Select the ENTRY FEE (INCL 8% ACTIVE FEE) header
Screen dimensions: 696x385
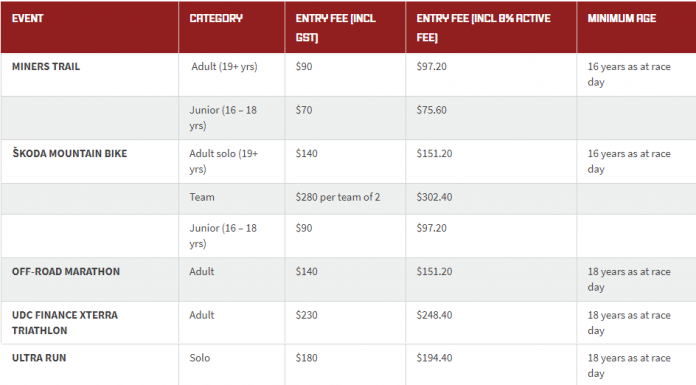coord(483,28)
